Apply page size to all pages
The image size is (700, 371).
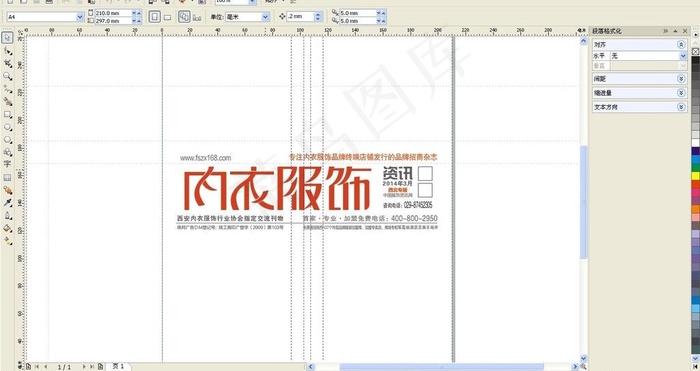(x=184, y=17)
